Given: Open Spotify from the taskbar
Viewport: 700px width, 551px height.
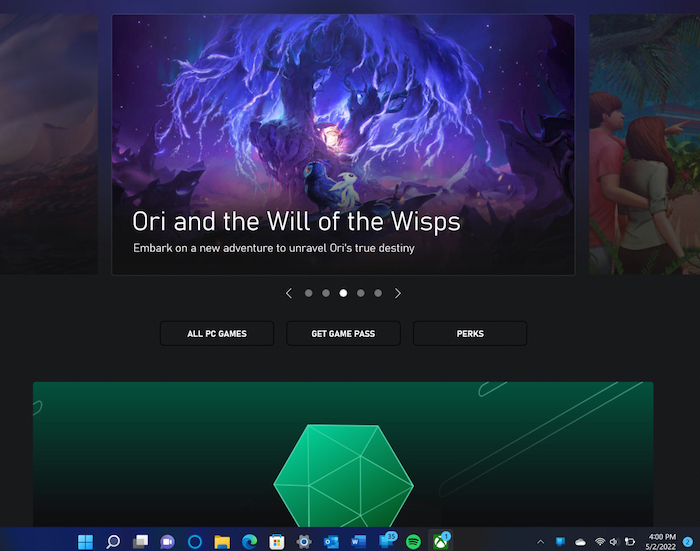Looking at the screenshot, I should 413,542.
